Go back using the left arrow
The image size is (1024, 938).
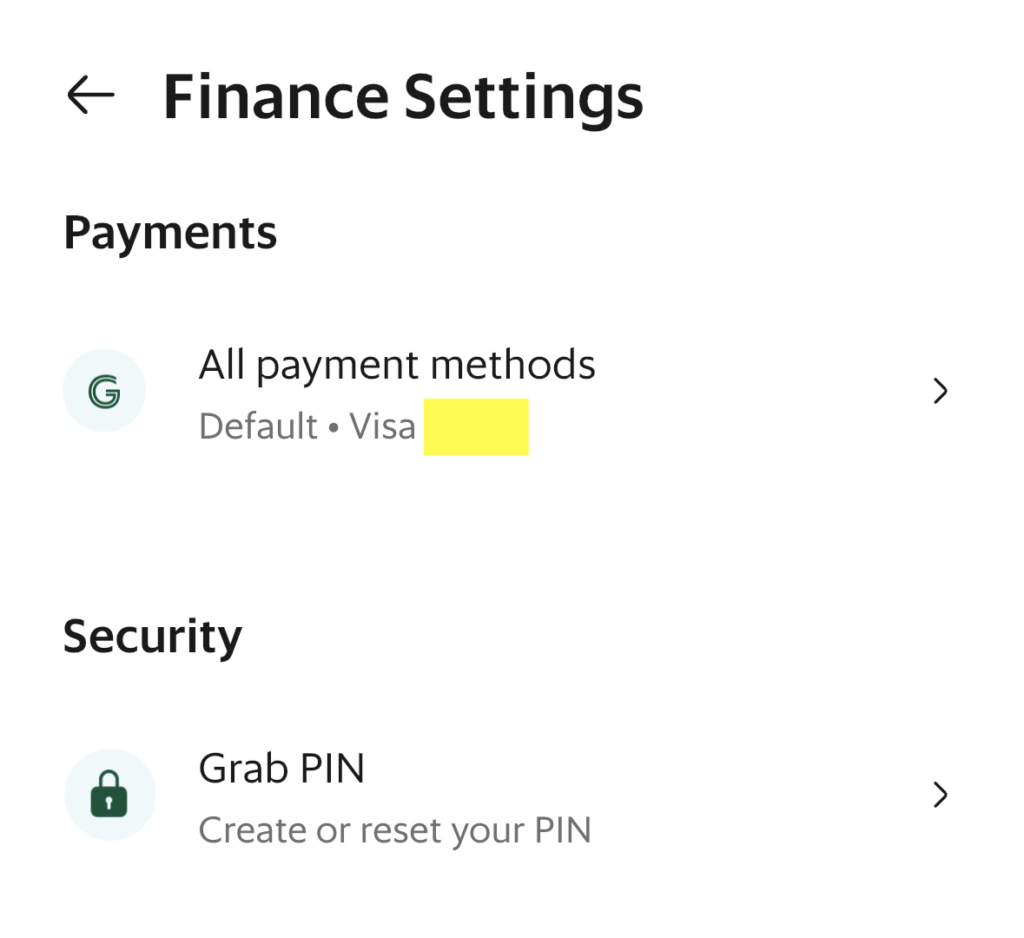tap(91, 95)
